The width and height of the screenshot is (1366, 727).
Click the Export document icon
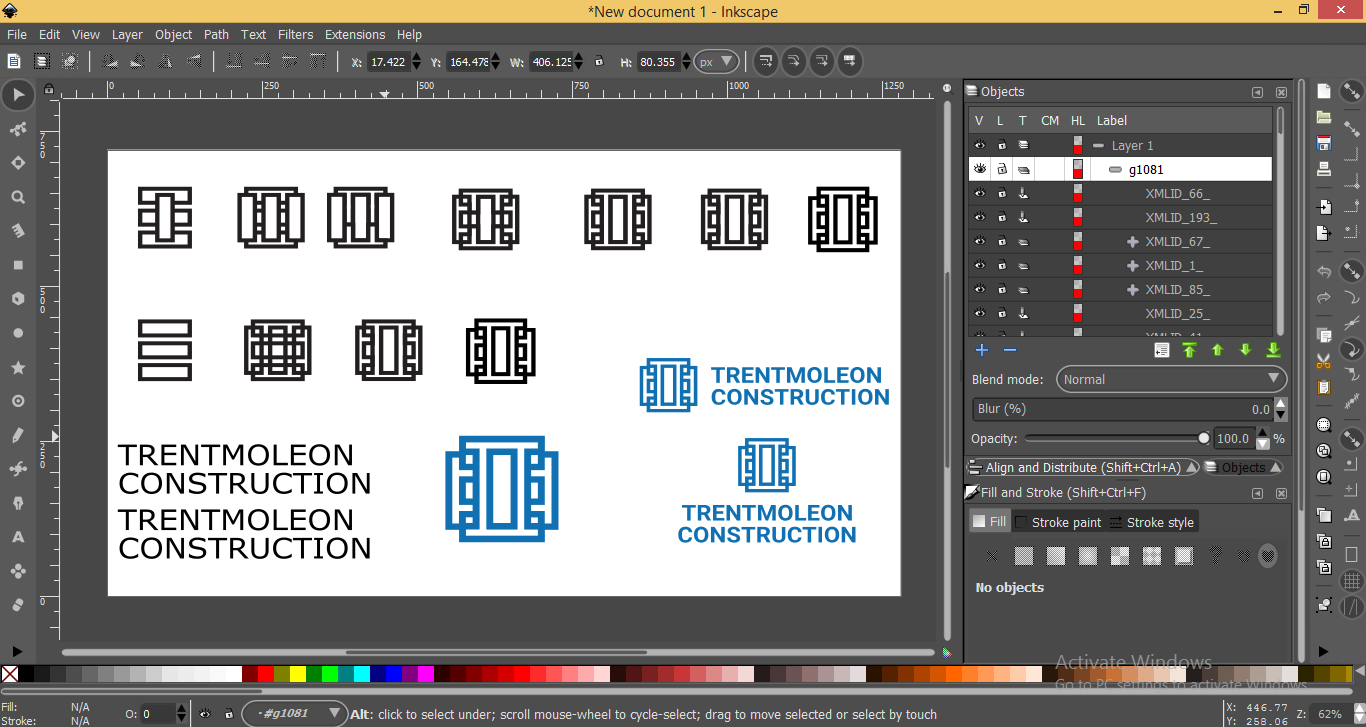1324,233
